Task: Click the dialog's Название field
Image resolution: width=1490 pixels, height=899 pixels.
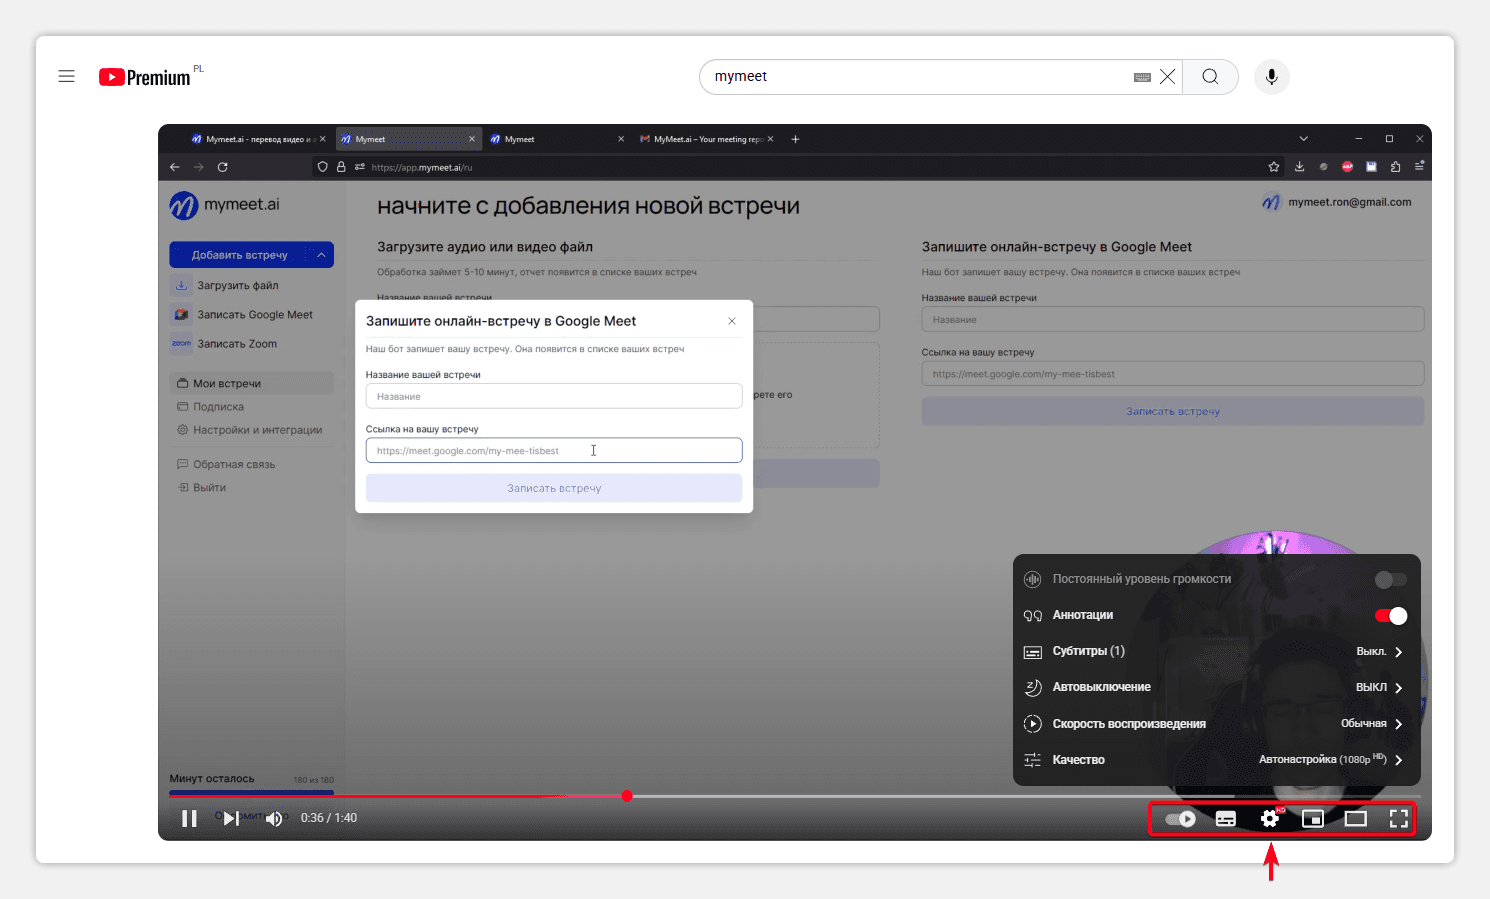Action: (x=554, y=397)
